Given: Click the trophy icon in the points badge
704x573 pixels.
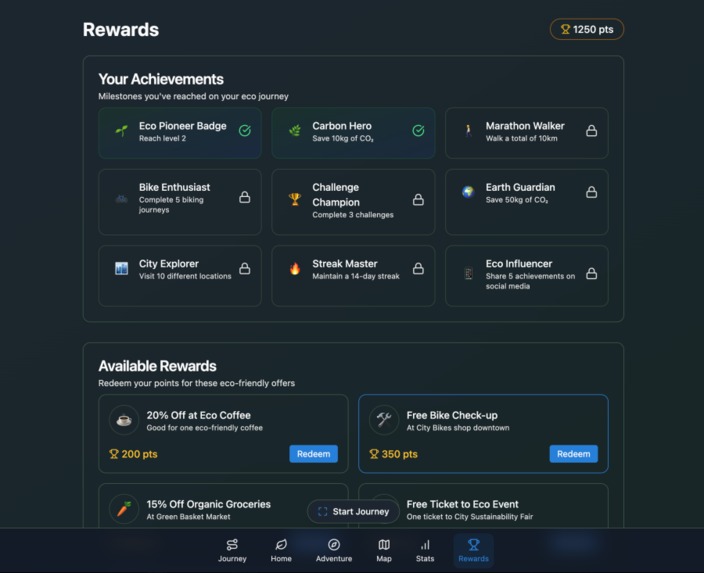Looking at the screenshot, I should click(565, 29).
